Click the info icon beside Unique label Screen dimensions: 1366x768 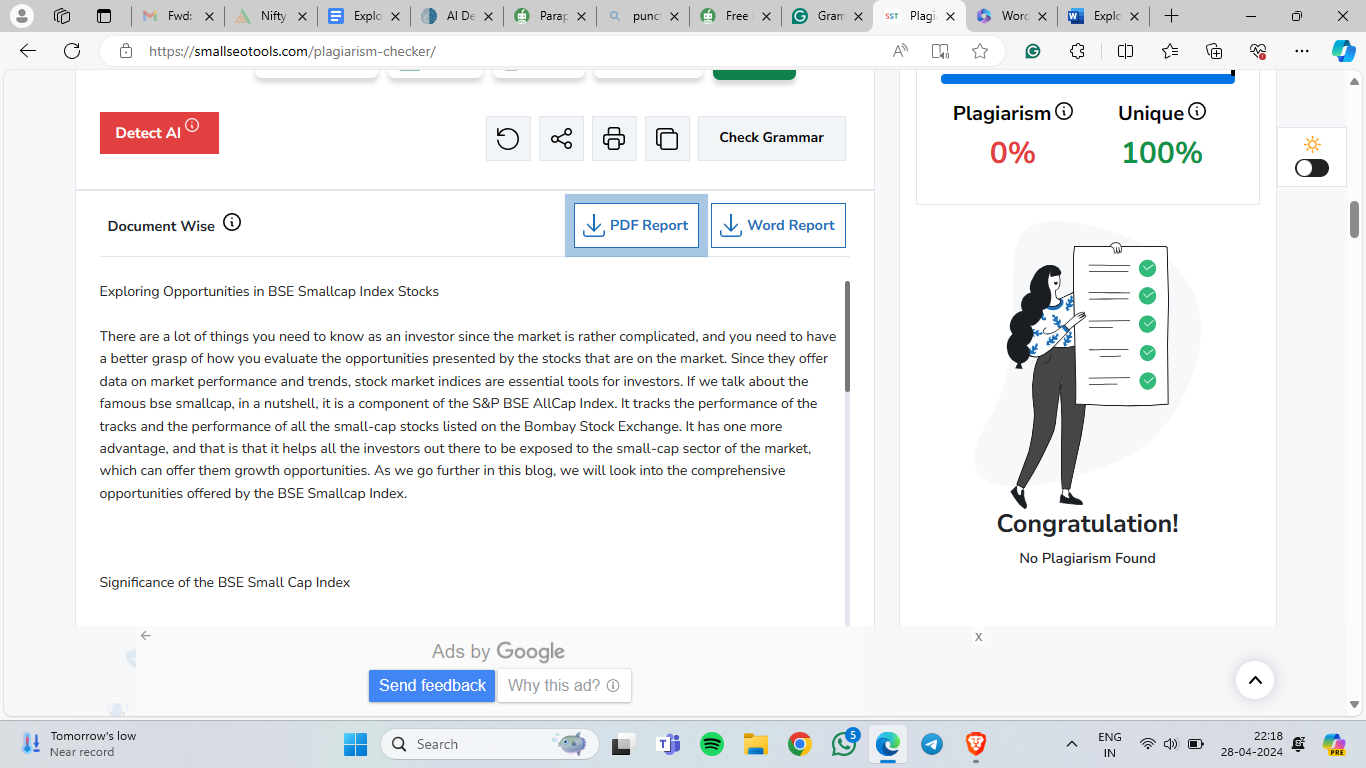pyautogui.click(x=1197, y=111)
